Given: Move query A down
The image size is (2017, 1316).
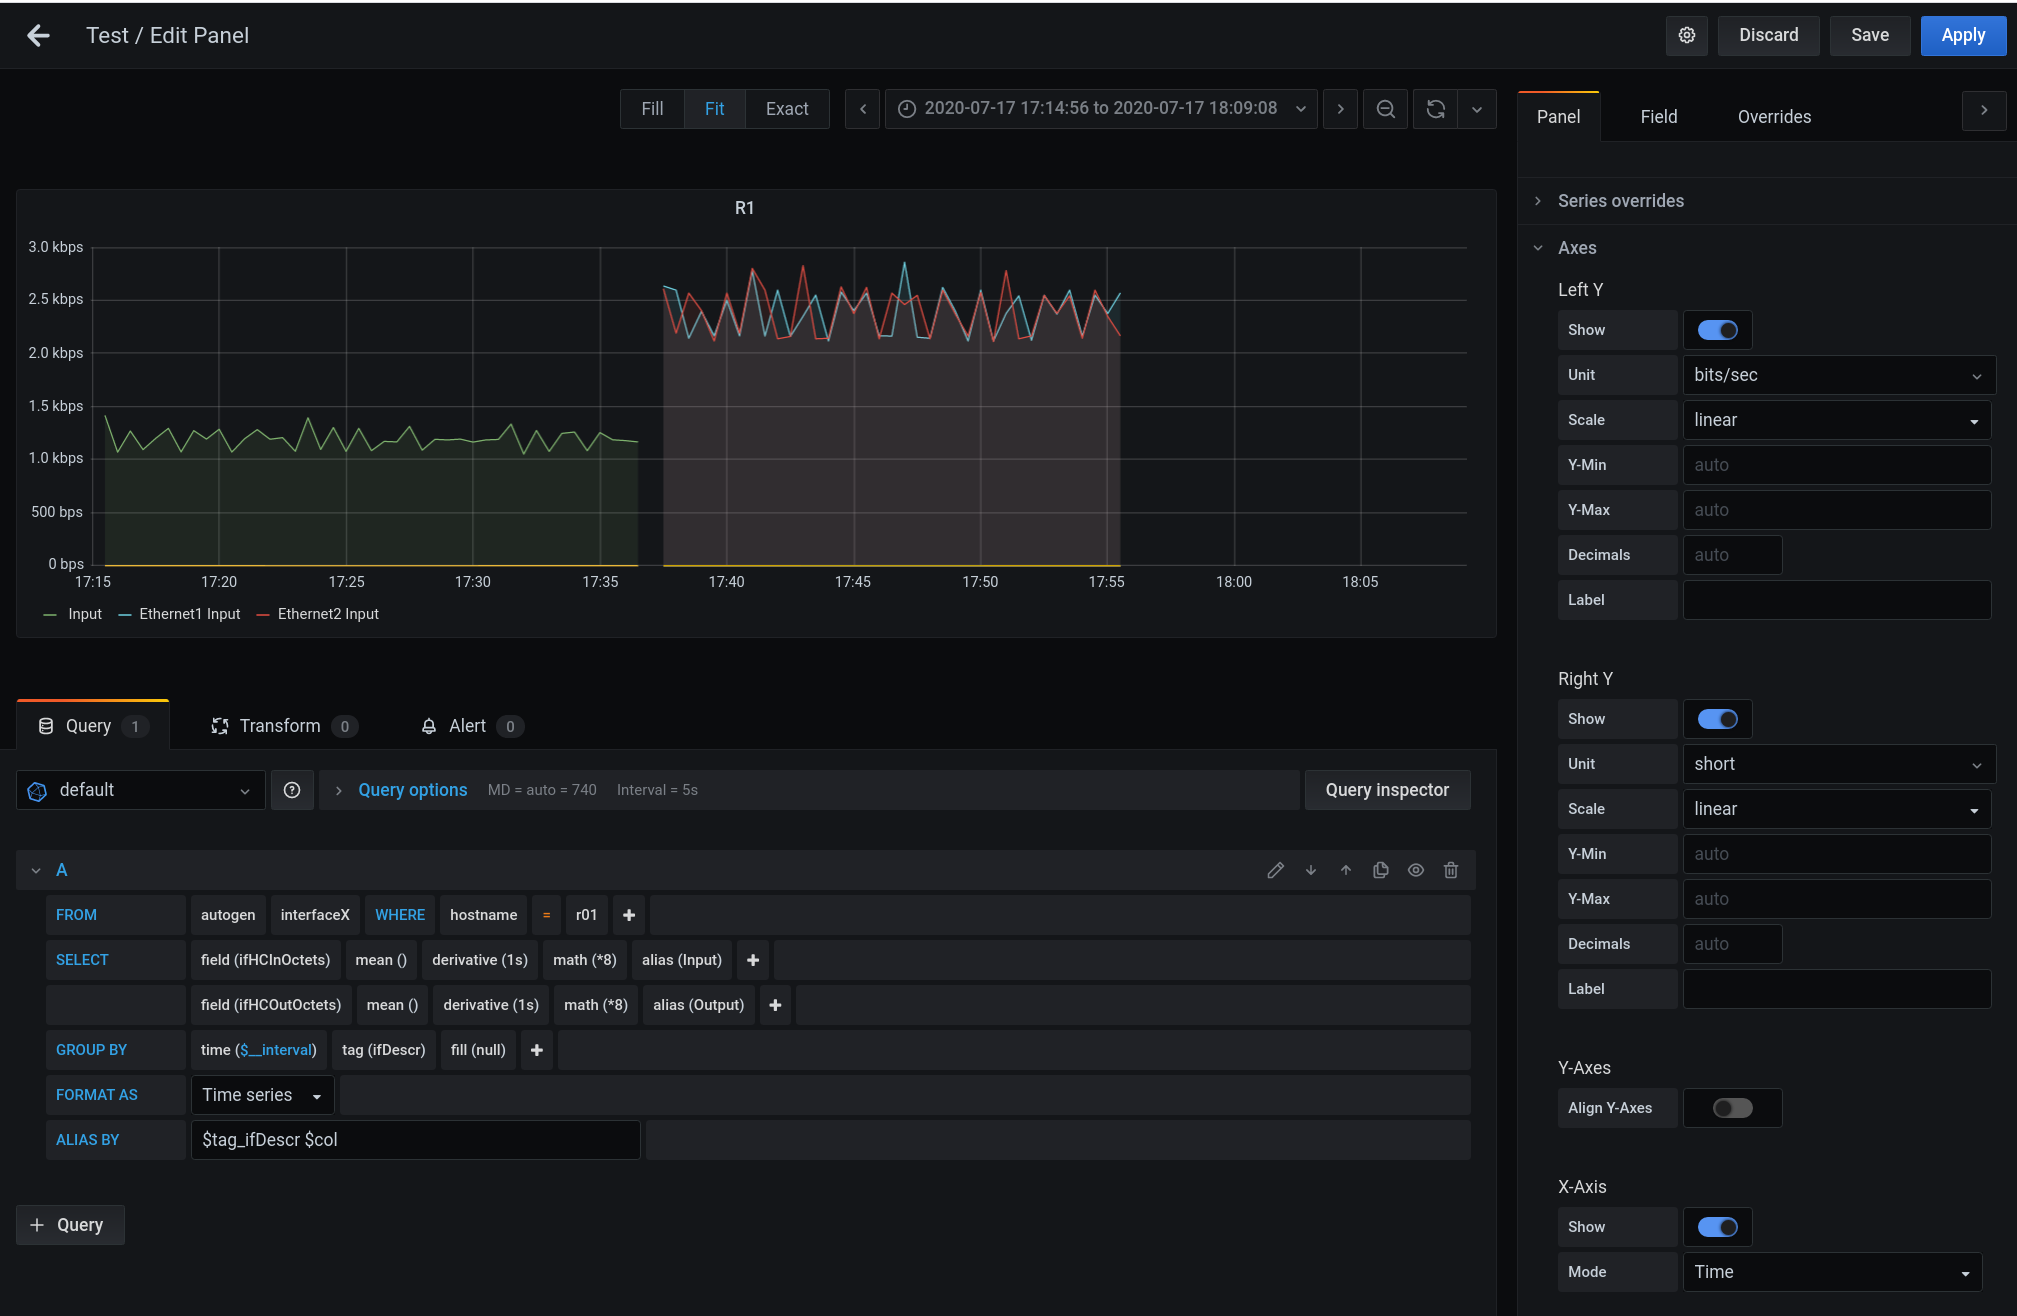Looking at the screenshot, I should [1310, 870].
